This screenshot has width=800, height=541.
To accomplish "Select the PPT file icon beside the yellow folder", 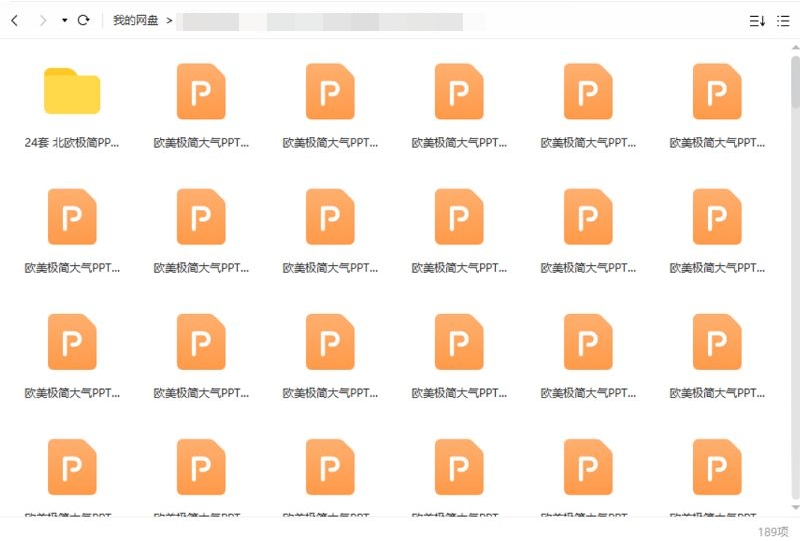I will click(201, 91).
